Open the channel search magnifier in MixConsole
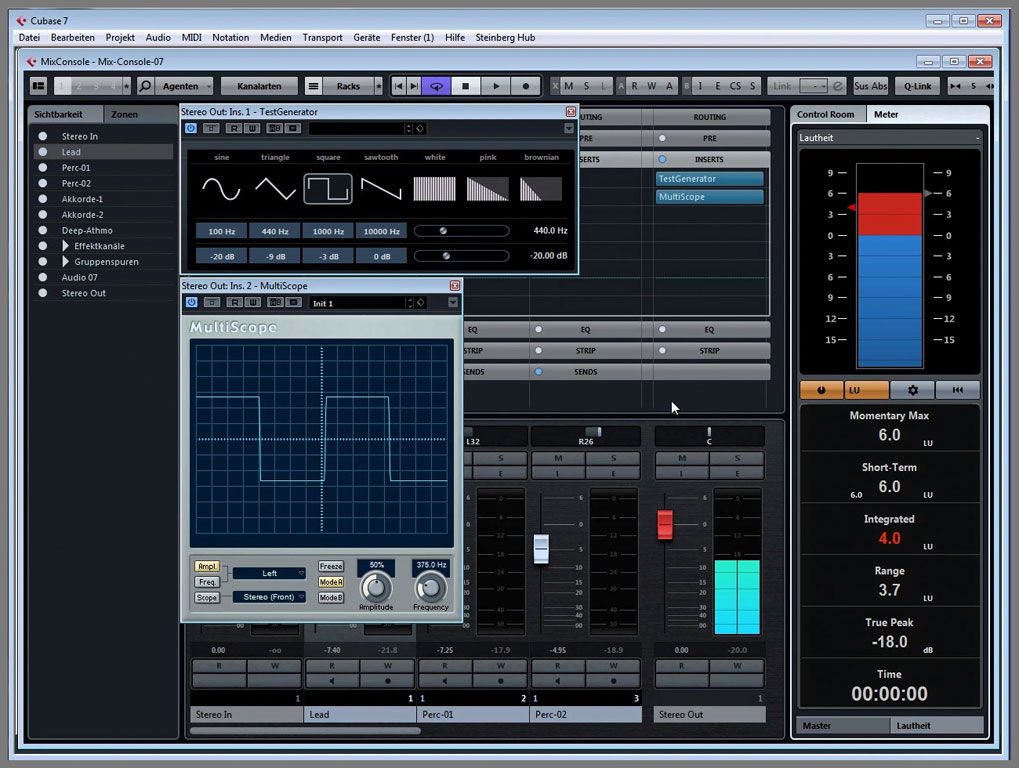The image size is (1019, 768). point(146,86)
